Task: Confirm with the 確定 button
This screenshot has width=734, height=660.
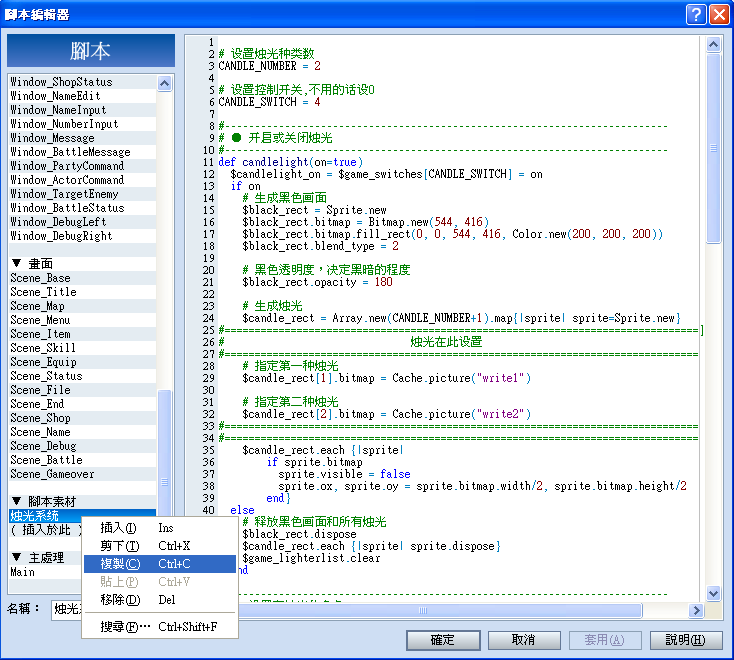Action: coord(443,640)
